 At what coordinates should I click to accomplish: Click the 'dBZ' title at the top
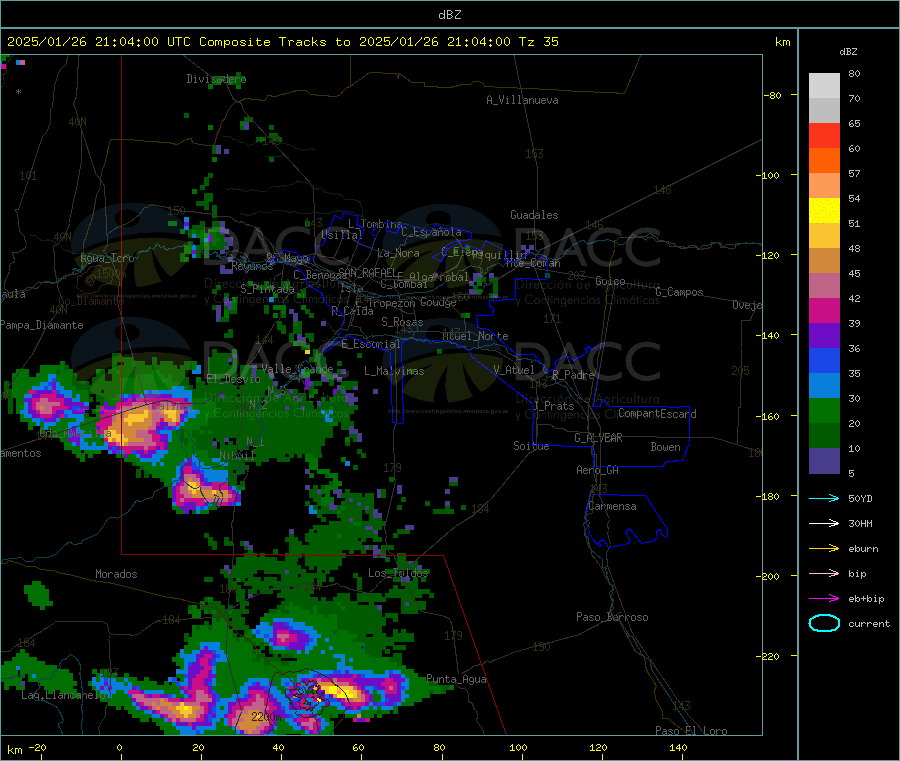[x=449, y=15]
